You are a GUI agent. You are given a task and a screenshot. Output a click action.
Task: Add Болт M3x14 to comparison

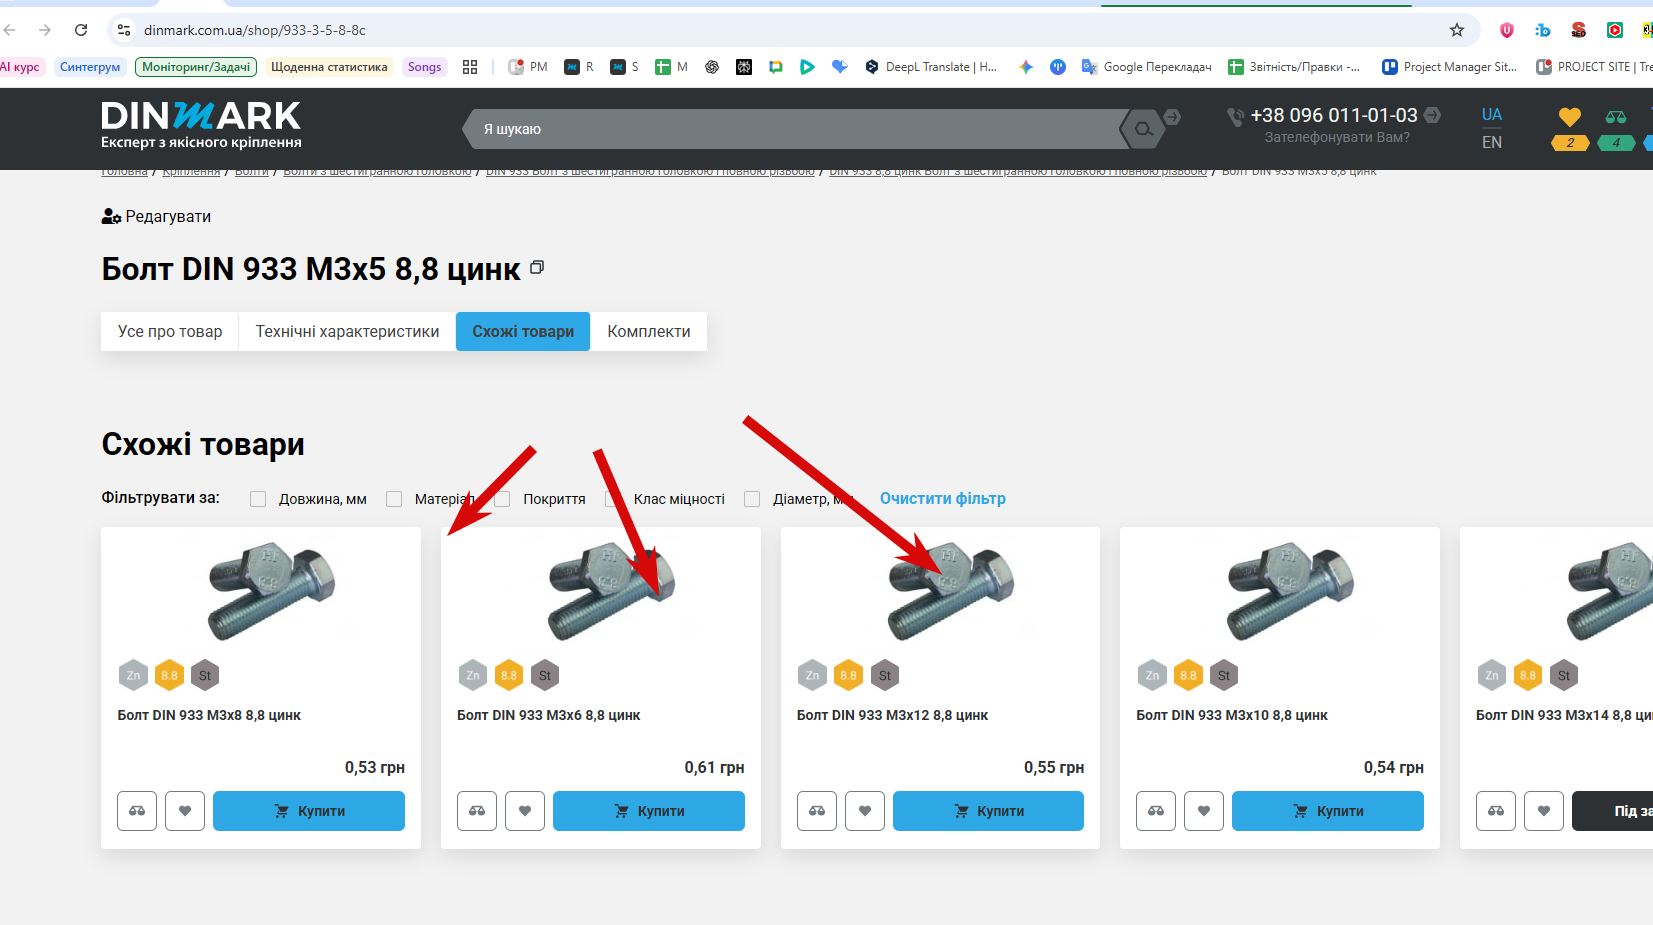1496,811
